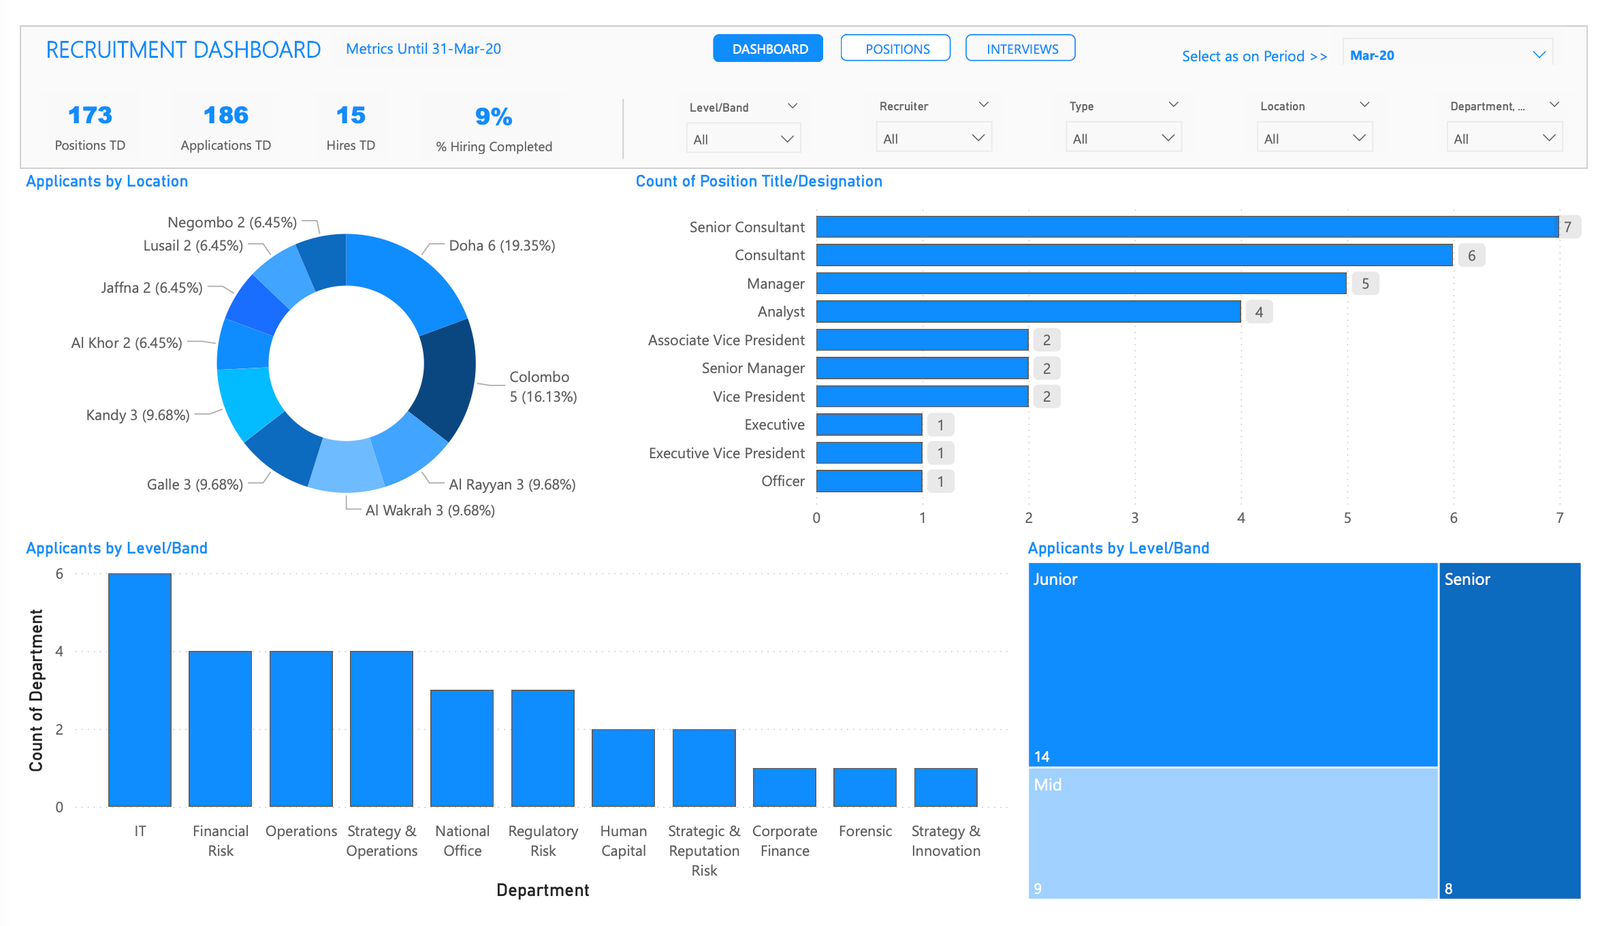
Task: Expand the Level/Band filter dropdown
Action: coord(743,137)
